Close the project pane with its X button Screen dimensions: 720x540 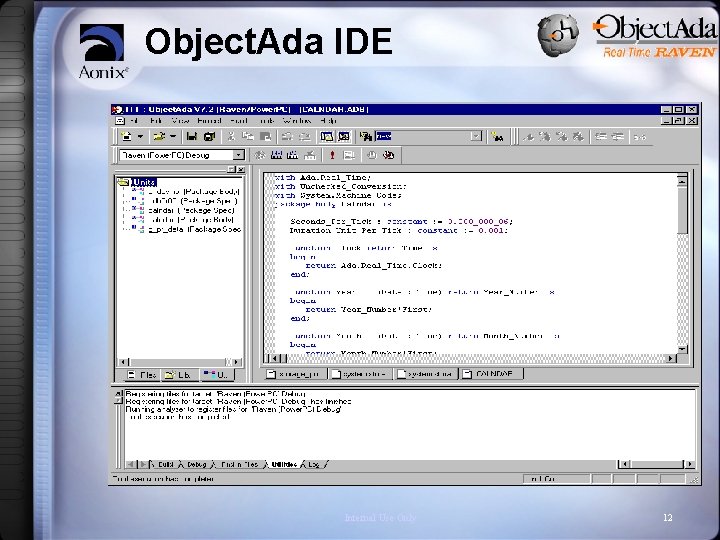tap(241, 169)
